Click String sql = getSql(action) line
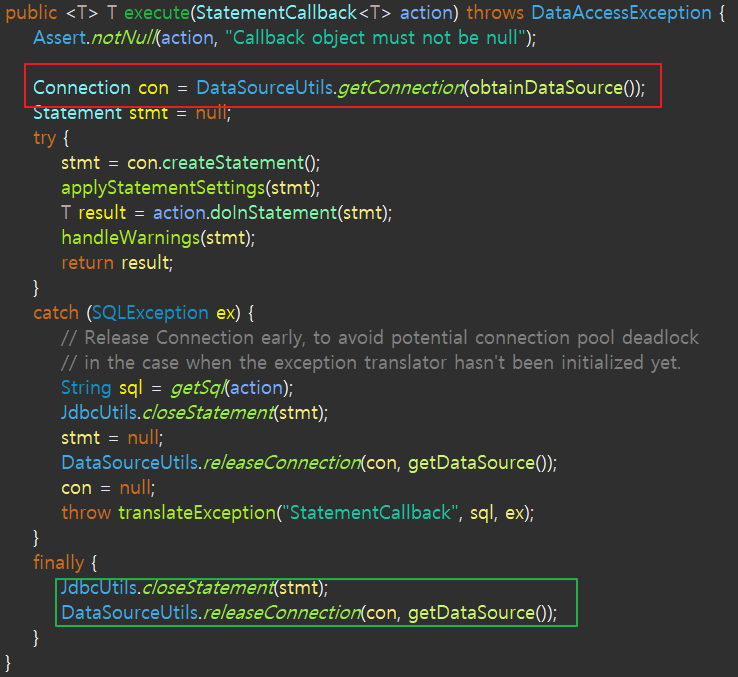 [x=177, y=388]
